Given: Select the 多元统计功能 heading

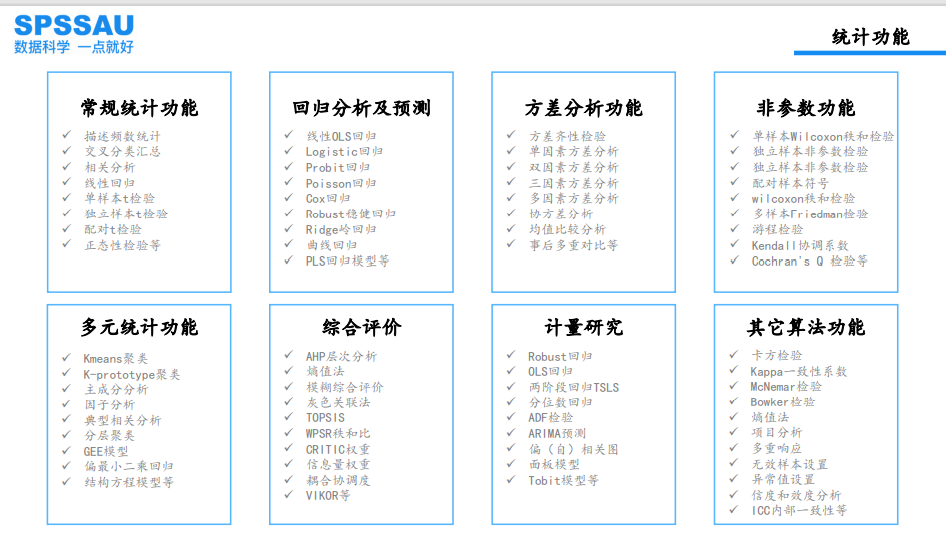Looking at the screenshot, I should 139,327.
